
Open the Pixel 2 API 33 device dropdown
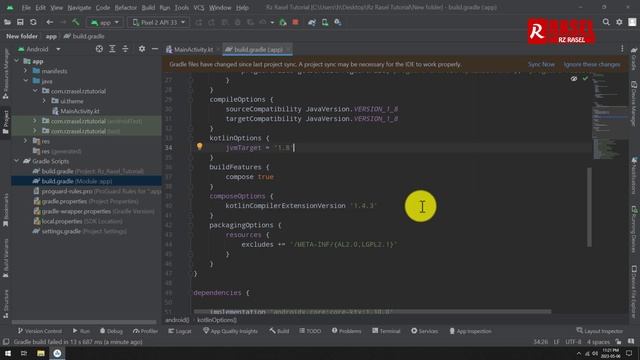159,22
